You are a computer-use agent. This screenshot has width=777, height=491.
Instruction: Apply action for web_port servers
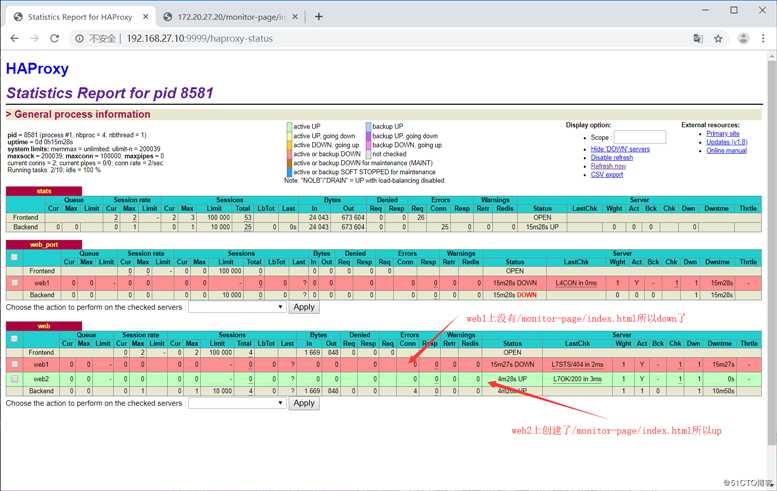pos(304,307)
